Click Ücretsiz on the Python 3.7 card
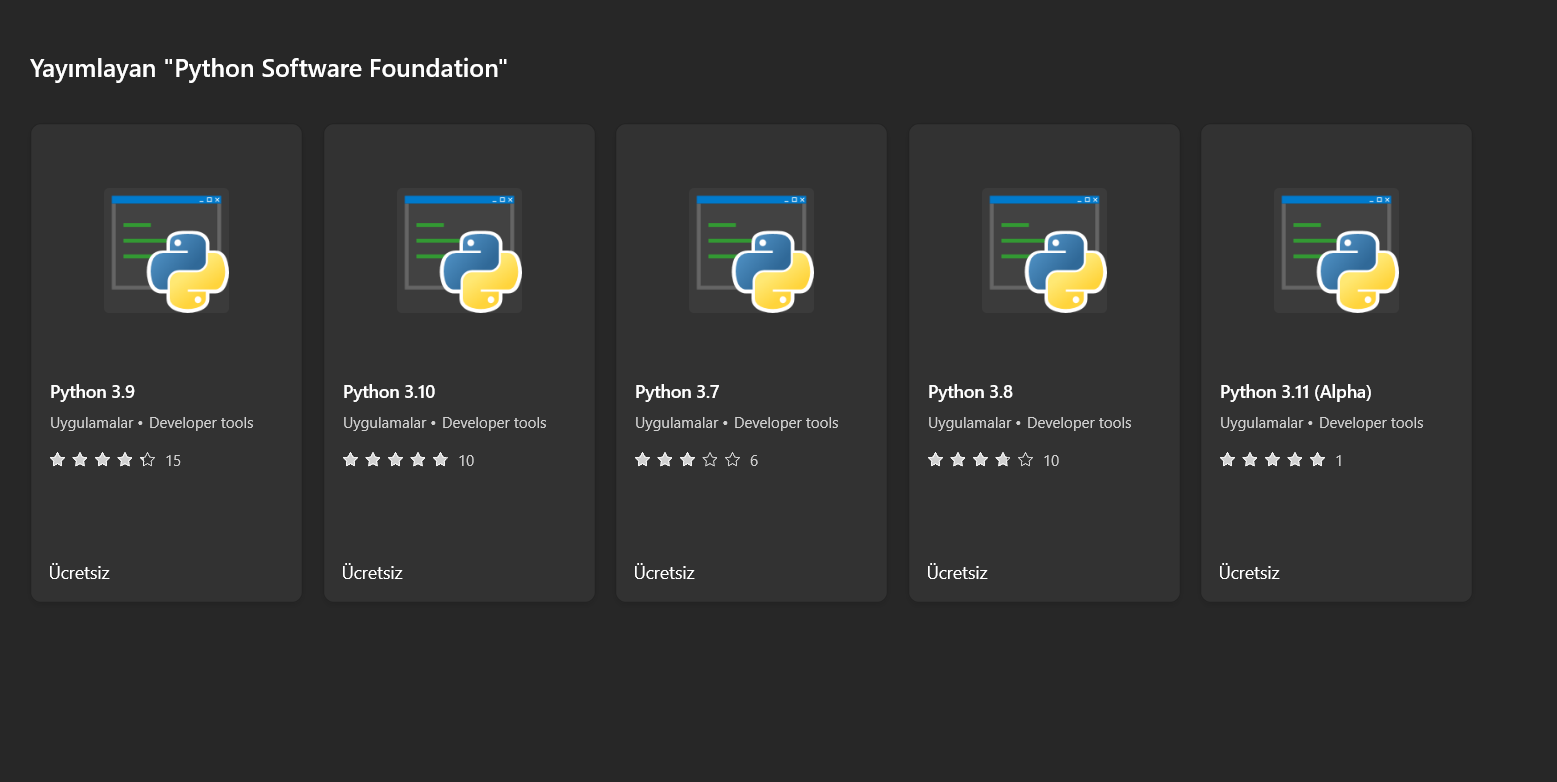The width and height of the screenshot is (1557, 782). pyautogui.click(x=664, y=573)
